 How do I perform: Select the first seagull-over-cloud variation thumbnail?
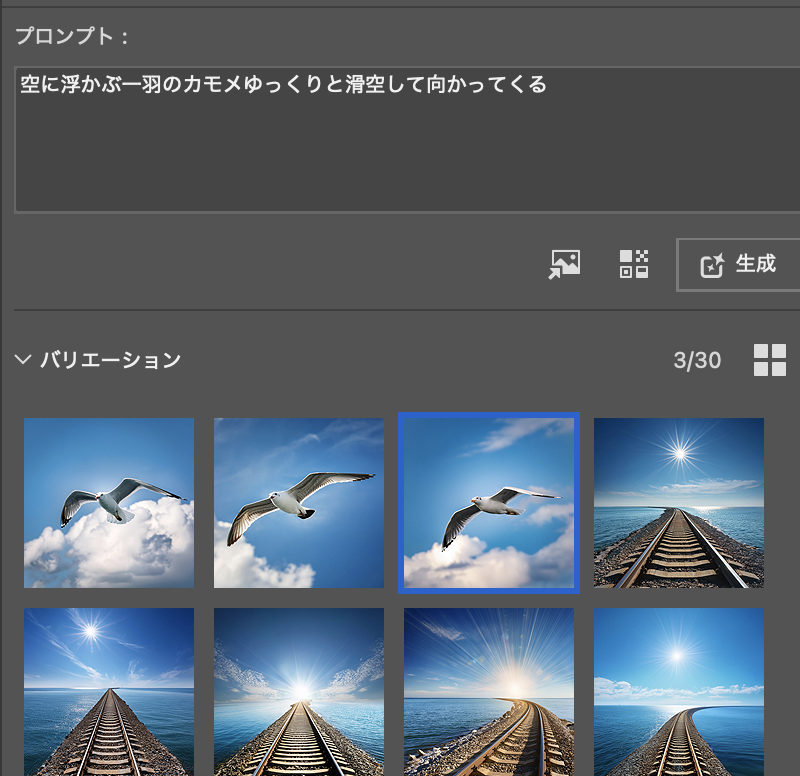[109, 503]
